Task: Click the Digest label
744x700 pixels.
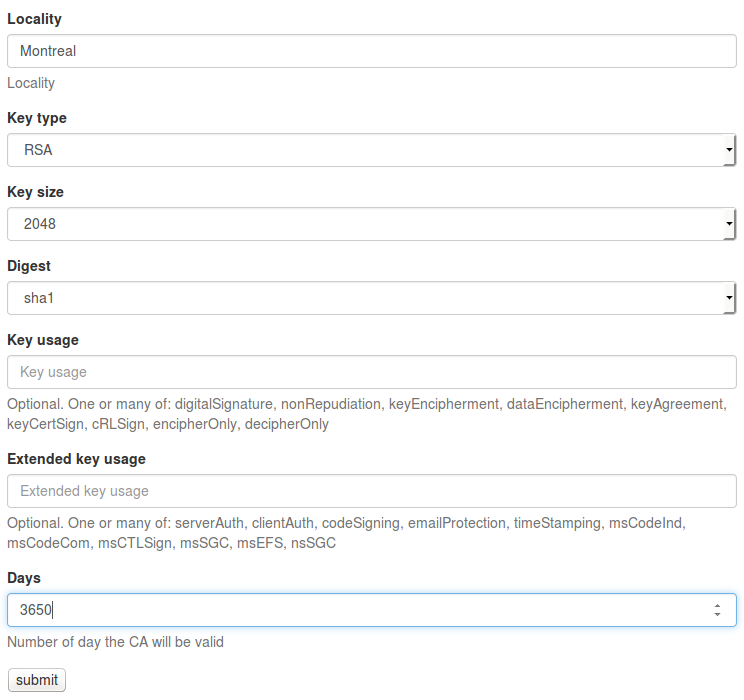Action: point(29,266)
